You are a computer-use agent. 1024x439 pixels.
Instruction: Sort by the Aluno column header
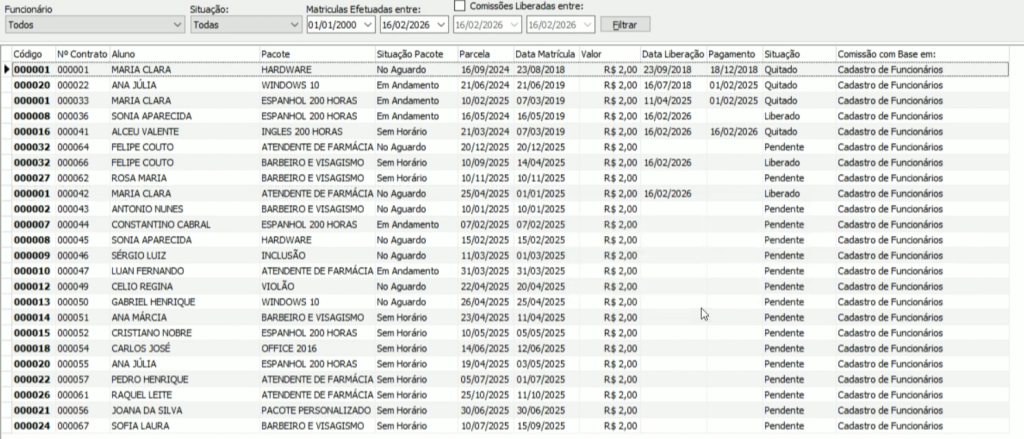[x=184, y=54]
